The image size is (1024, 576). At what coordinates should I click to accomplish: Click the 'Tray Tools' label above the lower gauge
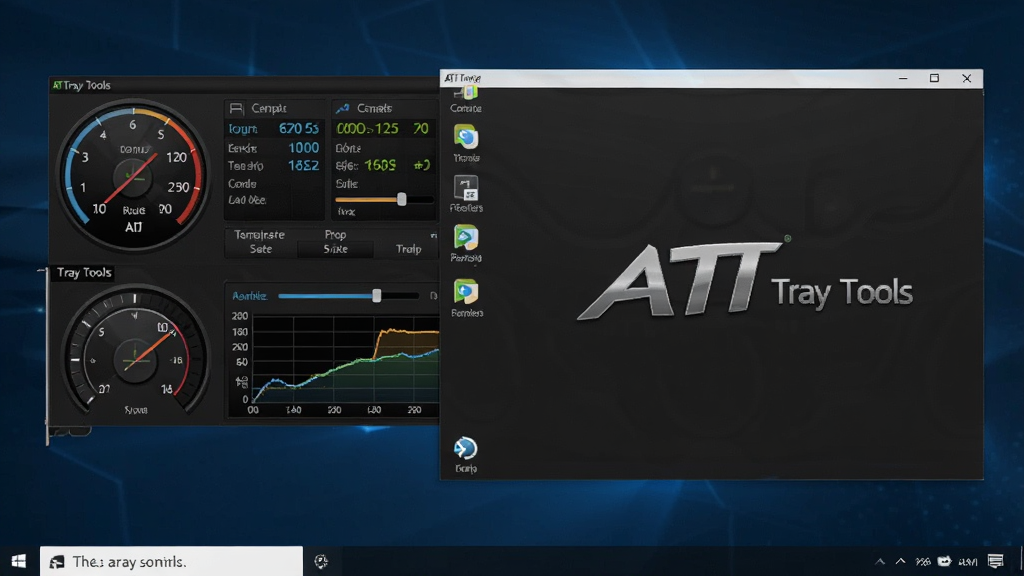(84, 272)
